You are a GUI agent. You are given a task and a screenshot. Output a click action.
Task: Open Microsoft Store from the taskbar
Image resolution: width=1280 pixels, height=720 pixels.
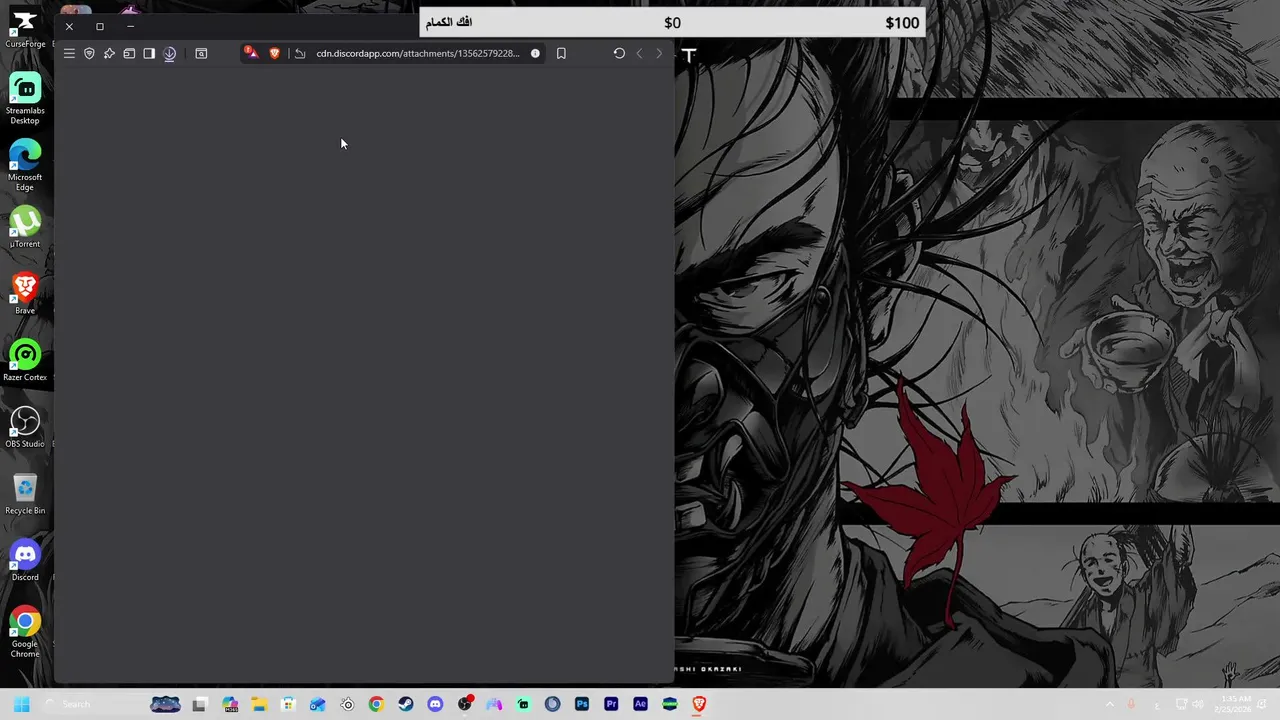pos(288,704)
